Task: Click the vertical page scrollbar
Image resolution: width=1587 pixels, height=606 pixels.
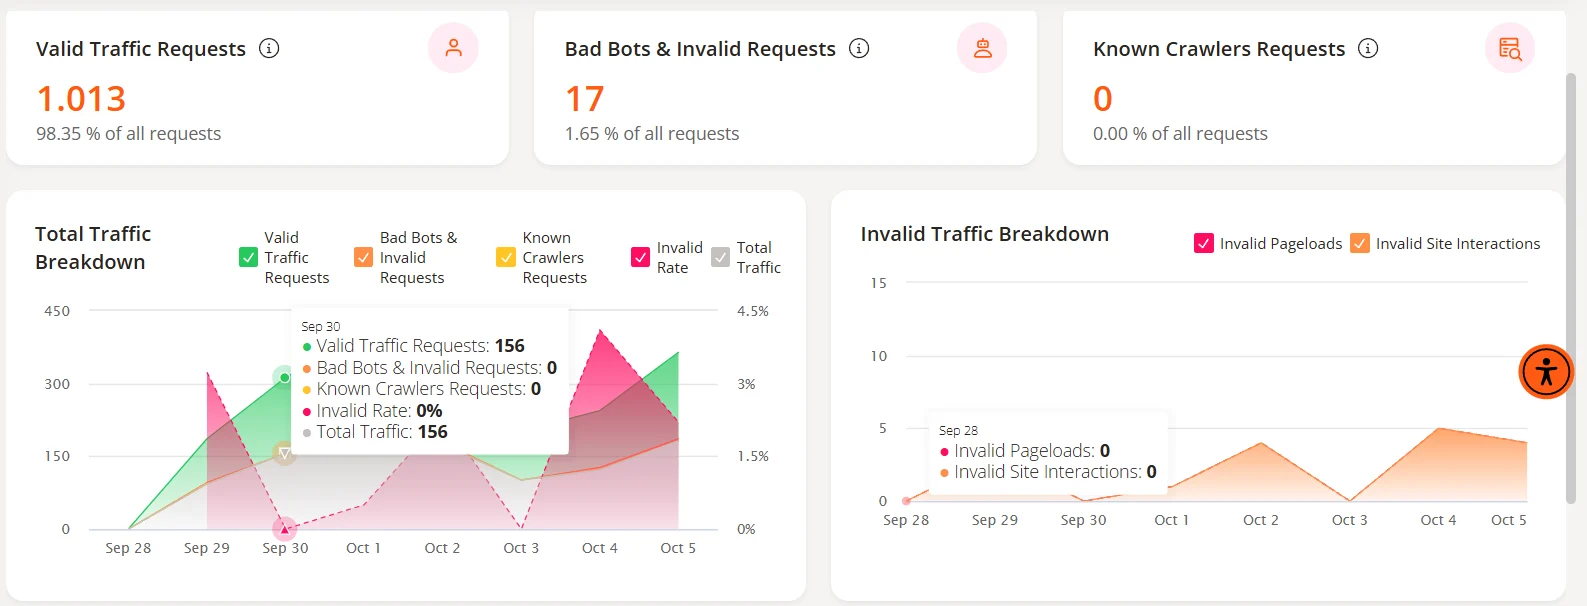Action: tap(1571, 288)
